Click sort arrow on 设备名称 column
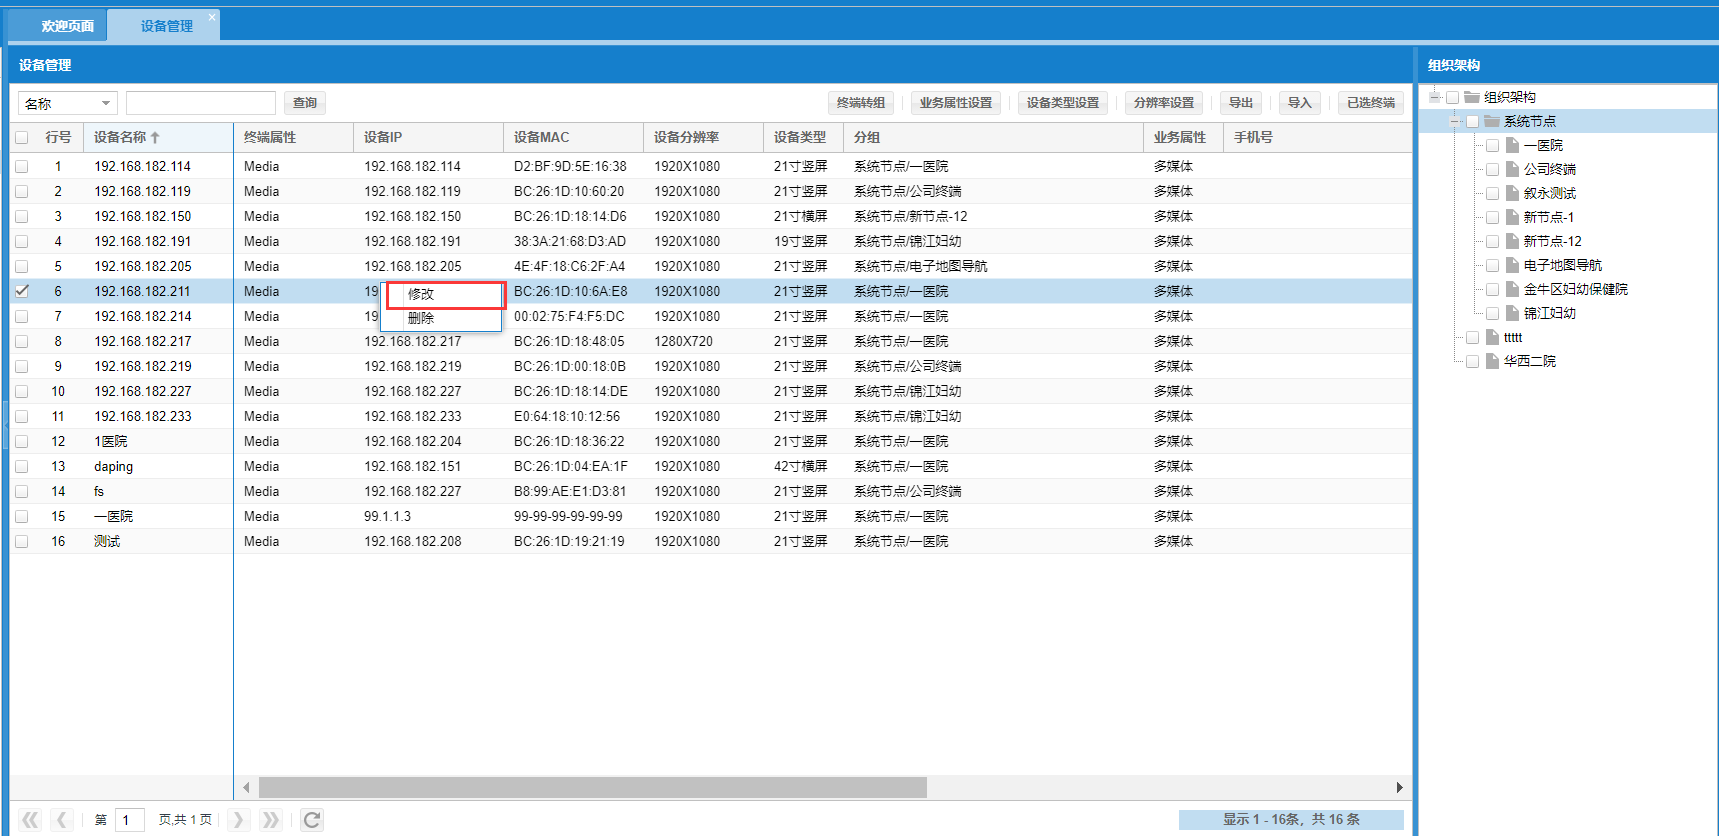 click(155, 138)
